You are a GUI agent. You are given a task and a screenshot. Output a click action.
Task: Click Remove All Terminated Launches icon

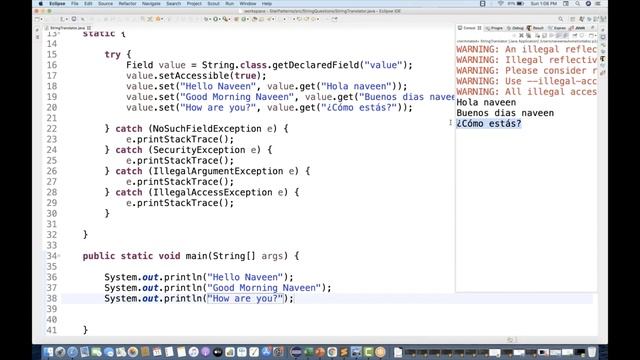click(x=528, y=36)
